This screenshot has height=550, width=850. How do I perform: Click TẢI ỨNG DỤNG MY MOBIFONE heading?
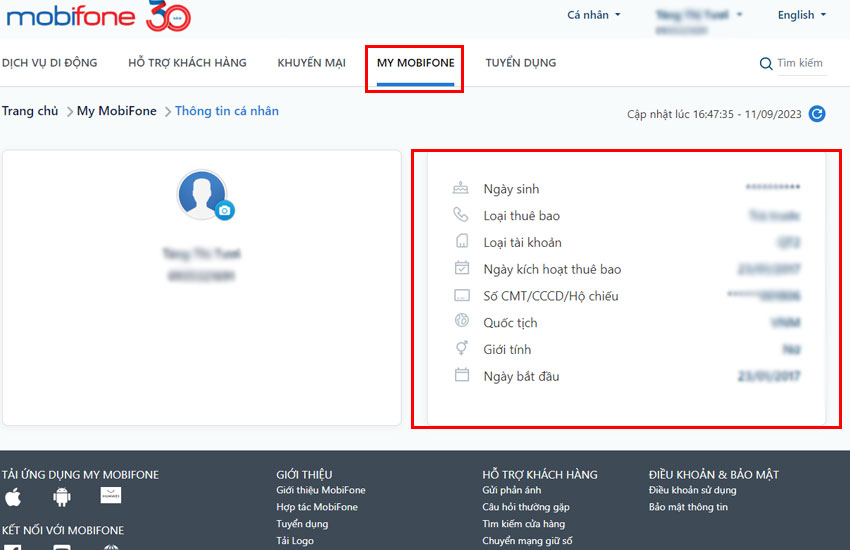[80, 475]
